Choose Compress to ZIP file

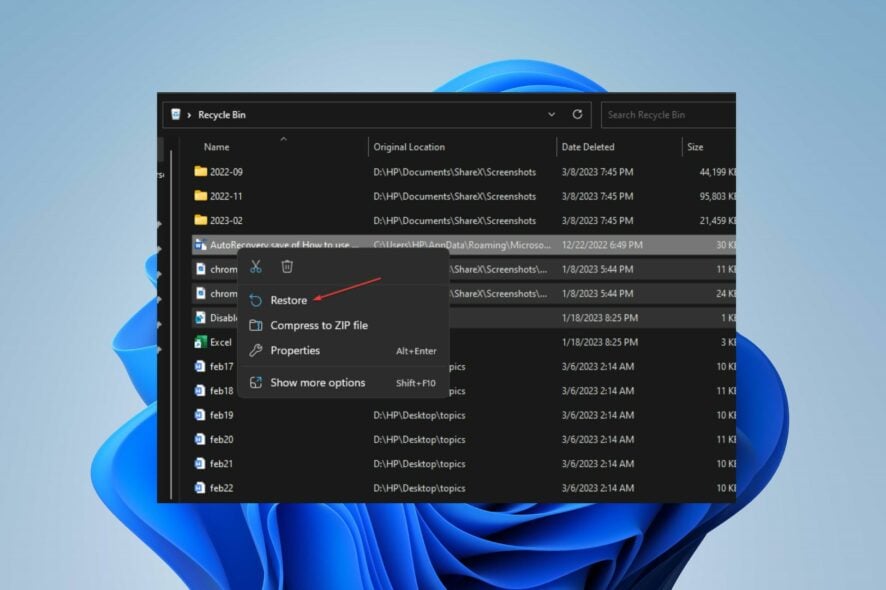(318, 325)
